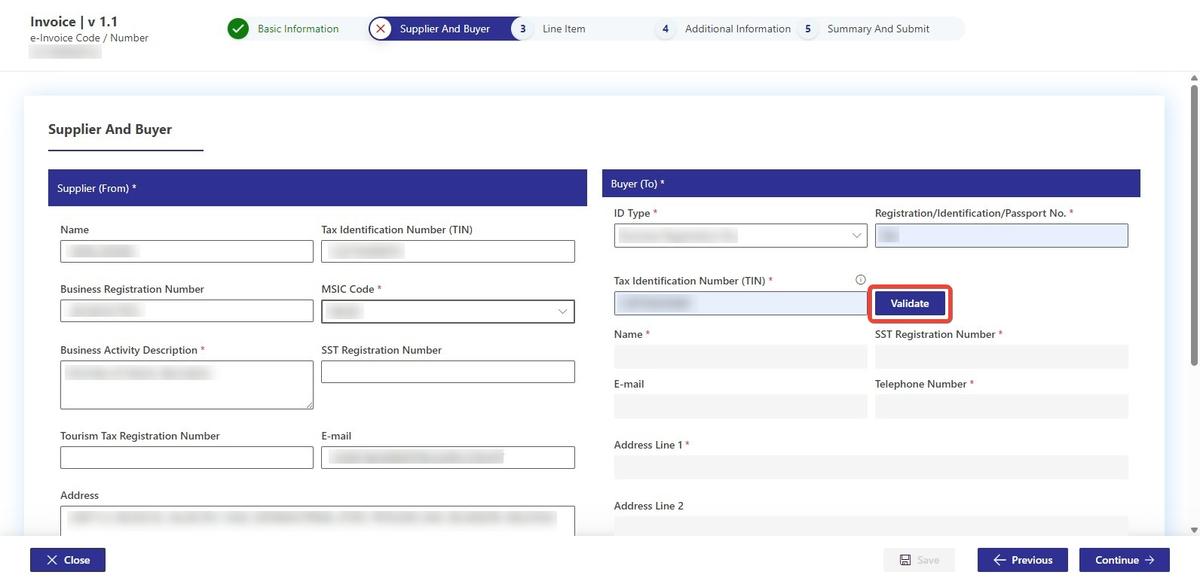Validate the buyer Tax Identification Number
Viewport: 1200px width, 584px height.
(910, 303)
